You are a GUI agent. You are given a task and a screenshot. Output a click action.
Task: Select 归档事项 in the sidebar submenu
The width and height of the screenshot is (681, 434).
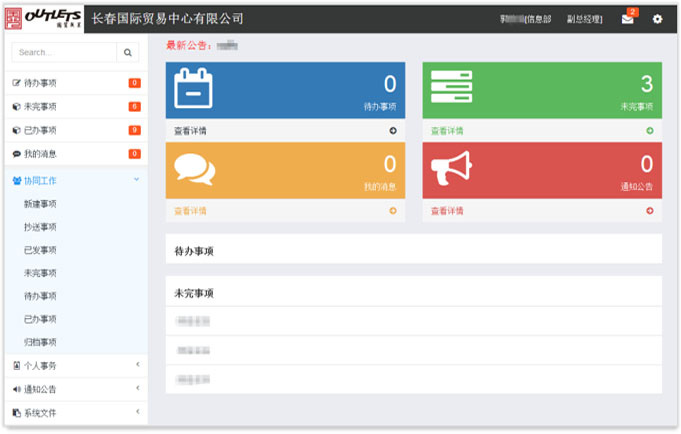(40, 342)
